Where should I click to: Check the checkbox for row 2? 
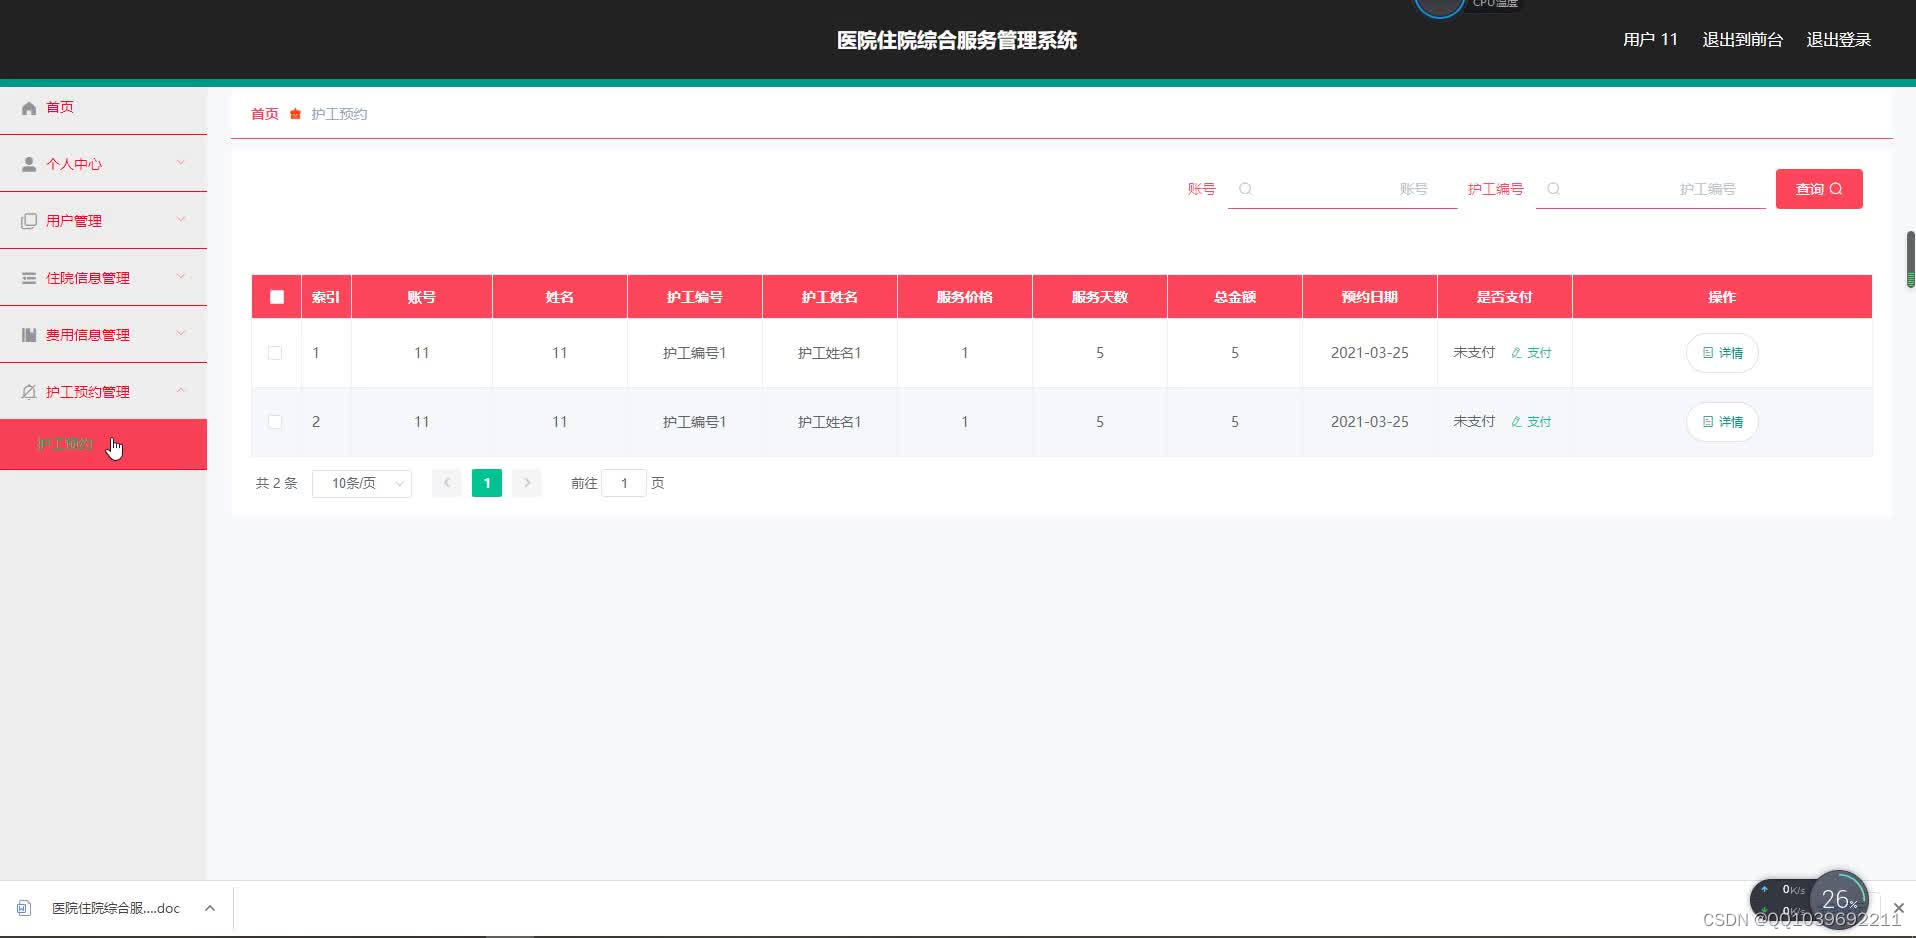(x=275, y=422)
